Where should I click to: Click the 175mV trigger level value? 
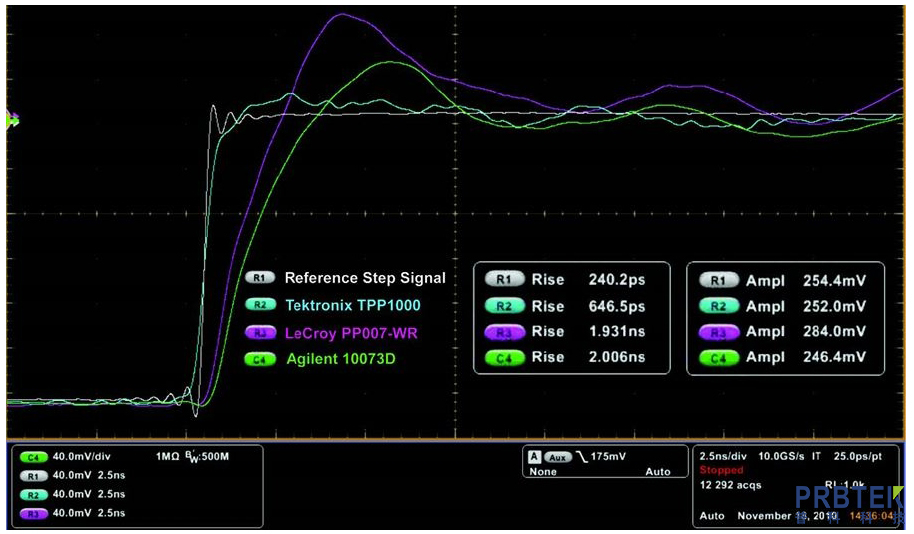612,456
